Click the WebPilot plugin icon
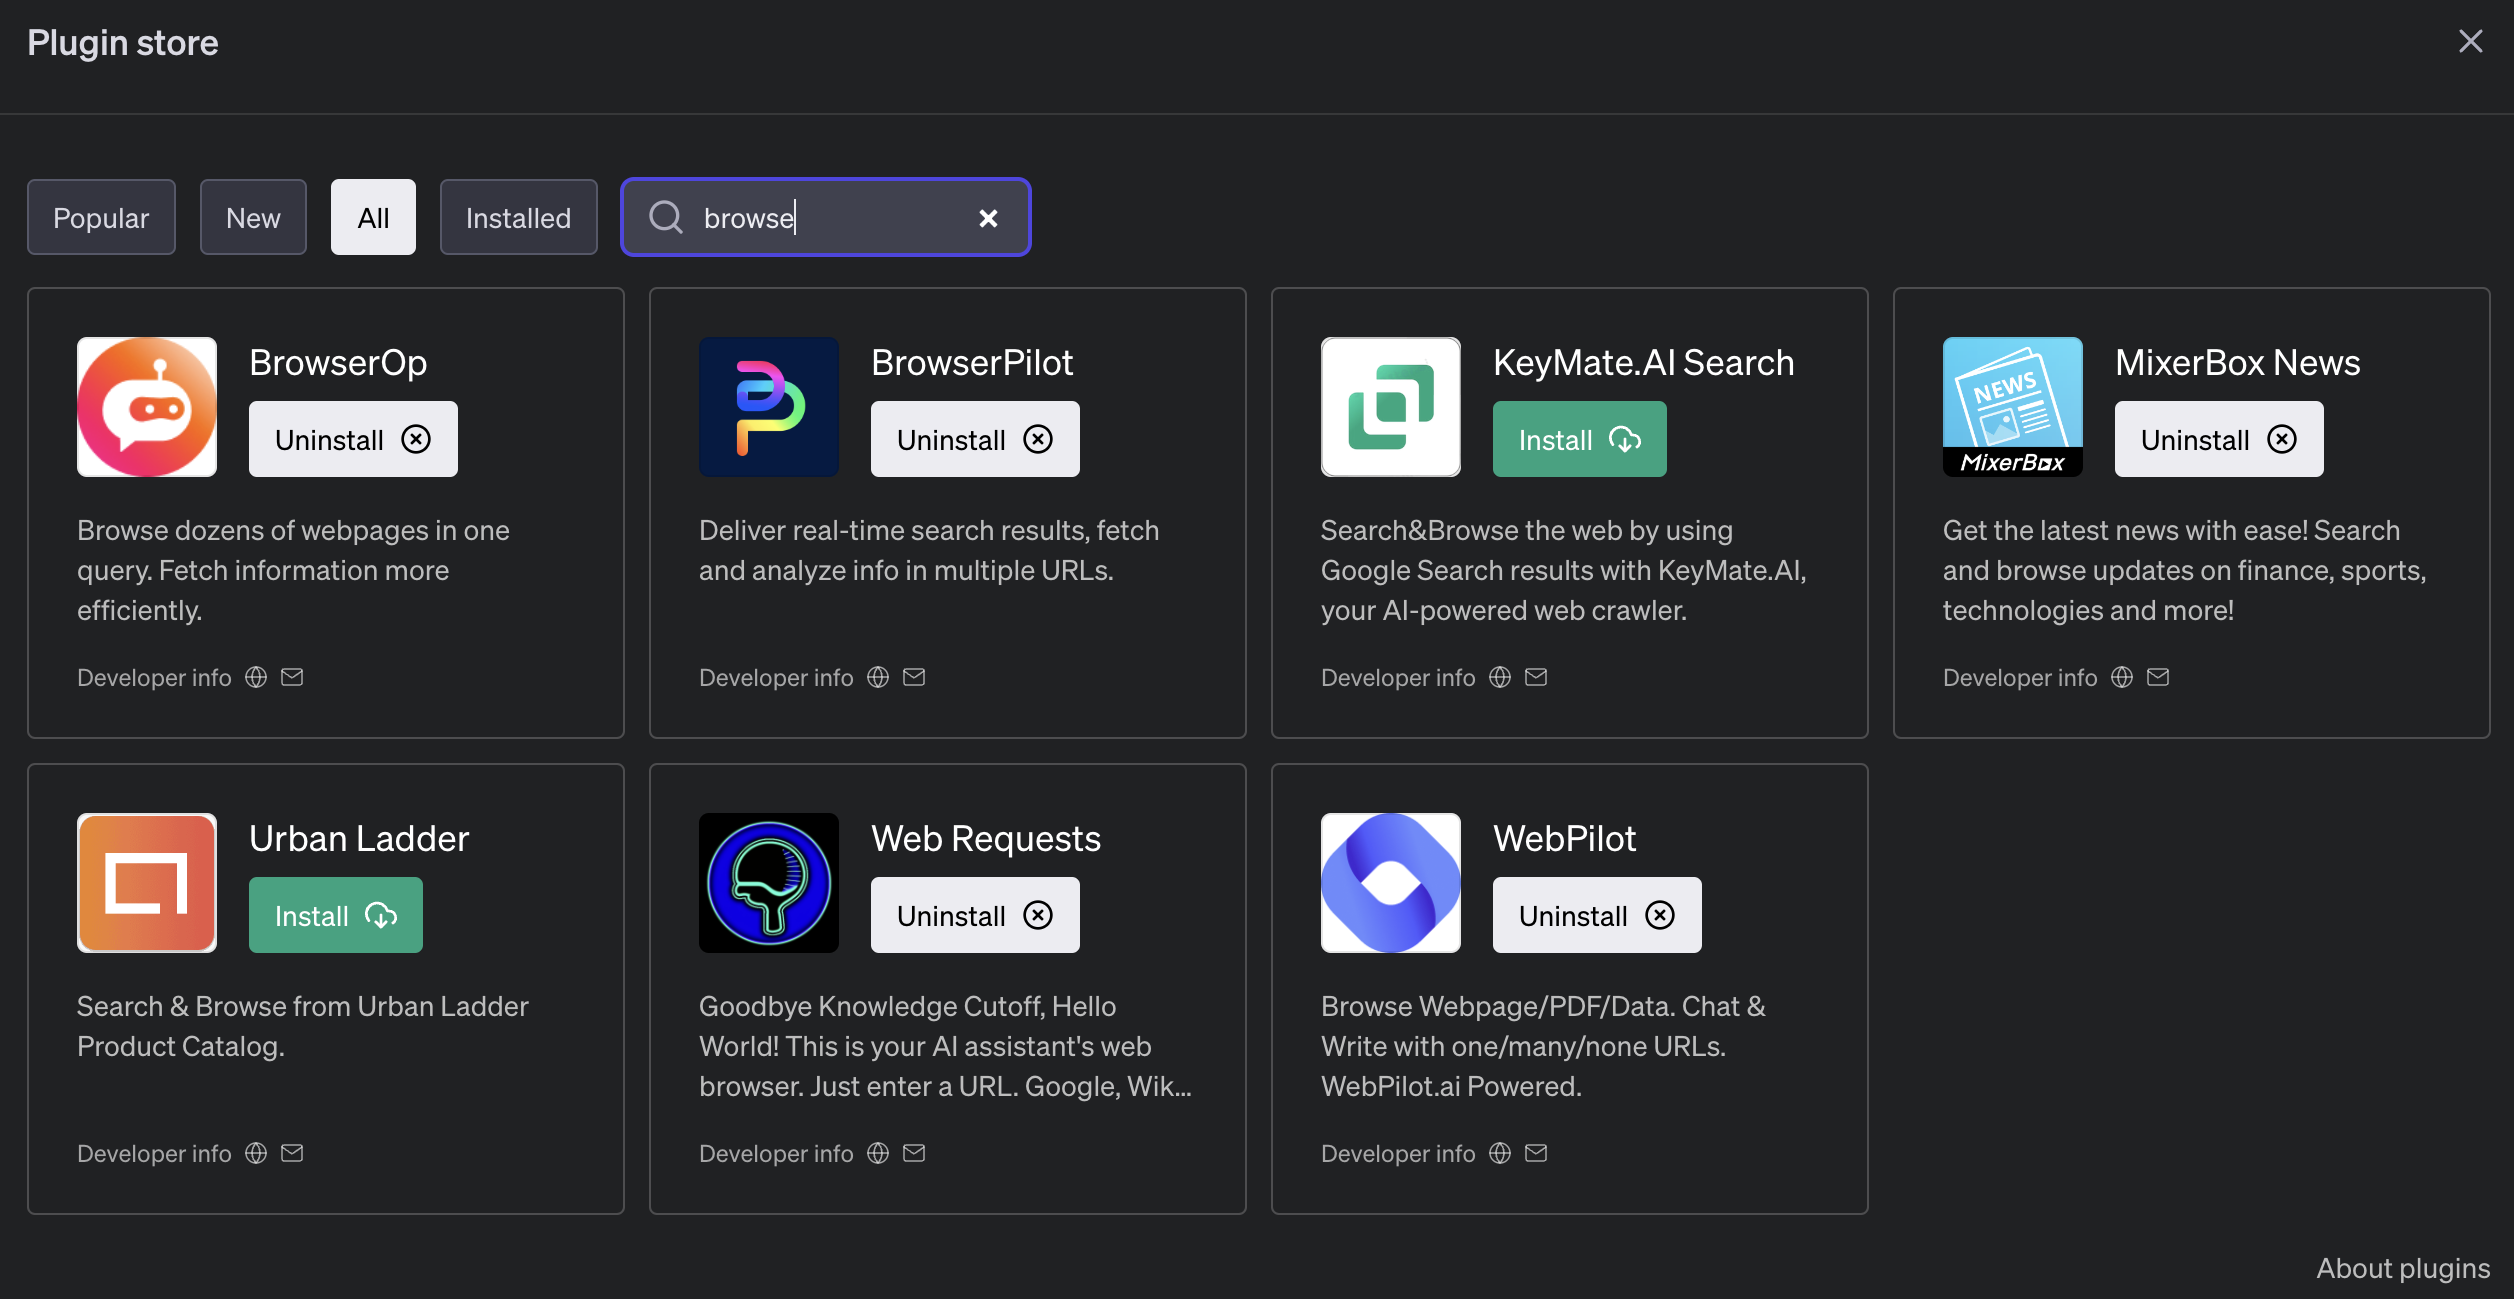 [1391, 881]
